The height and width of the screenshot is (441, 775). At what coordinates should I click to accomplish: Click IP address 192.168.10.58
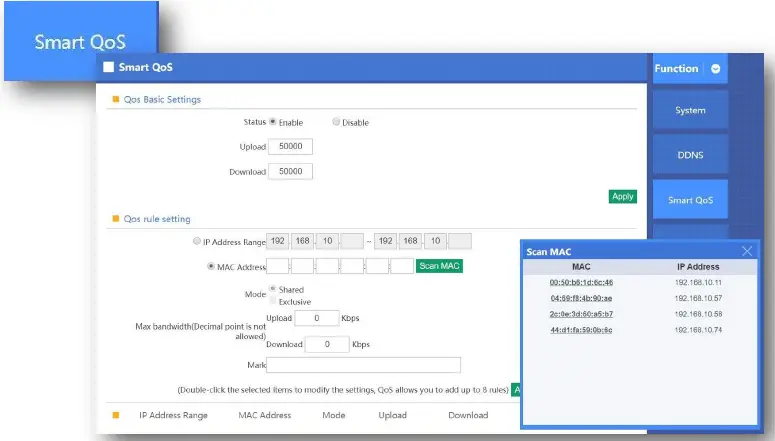pos(698,314)
